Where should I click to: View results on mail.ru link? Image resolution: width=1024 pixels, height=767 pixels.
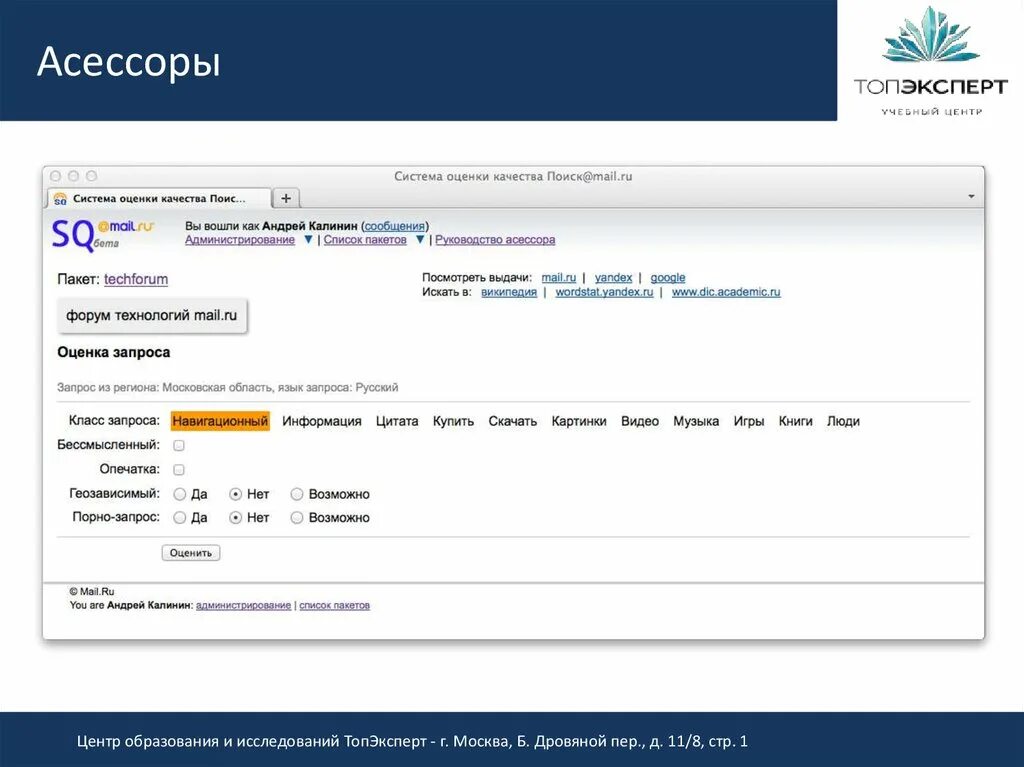[559, 278]
